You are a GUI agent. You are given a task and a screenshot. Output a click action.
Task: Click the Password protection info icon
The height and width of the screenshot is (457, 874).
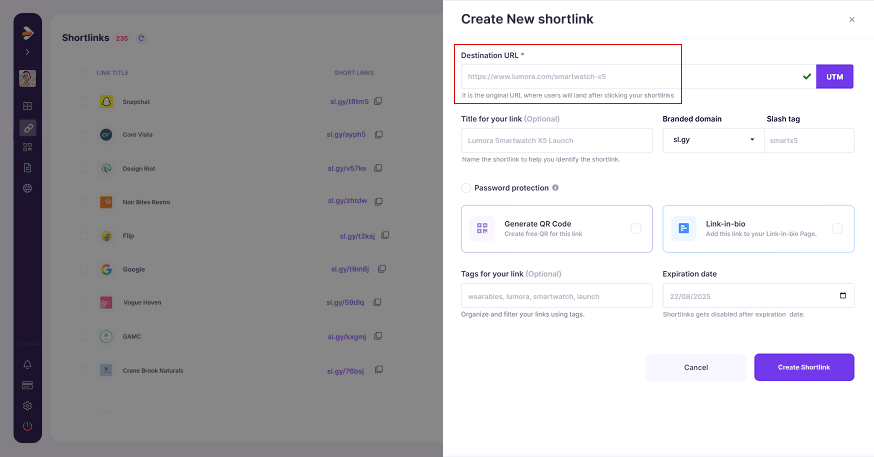point(555,188)
